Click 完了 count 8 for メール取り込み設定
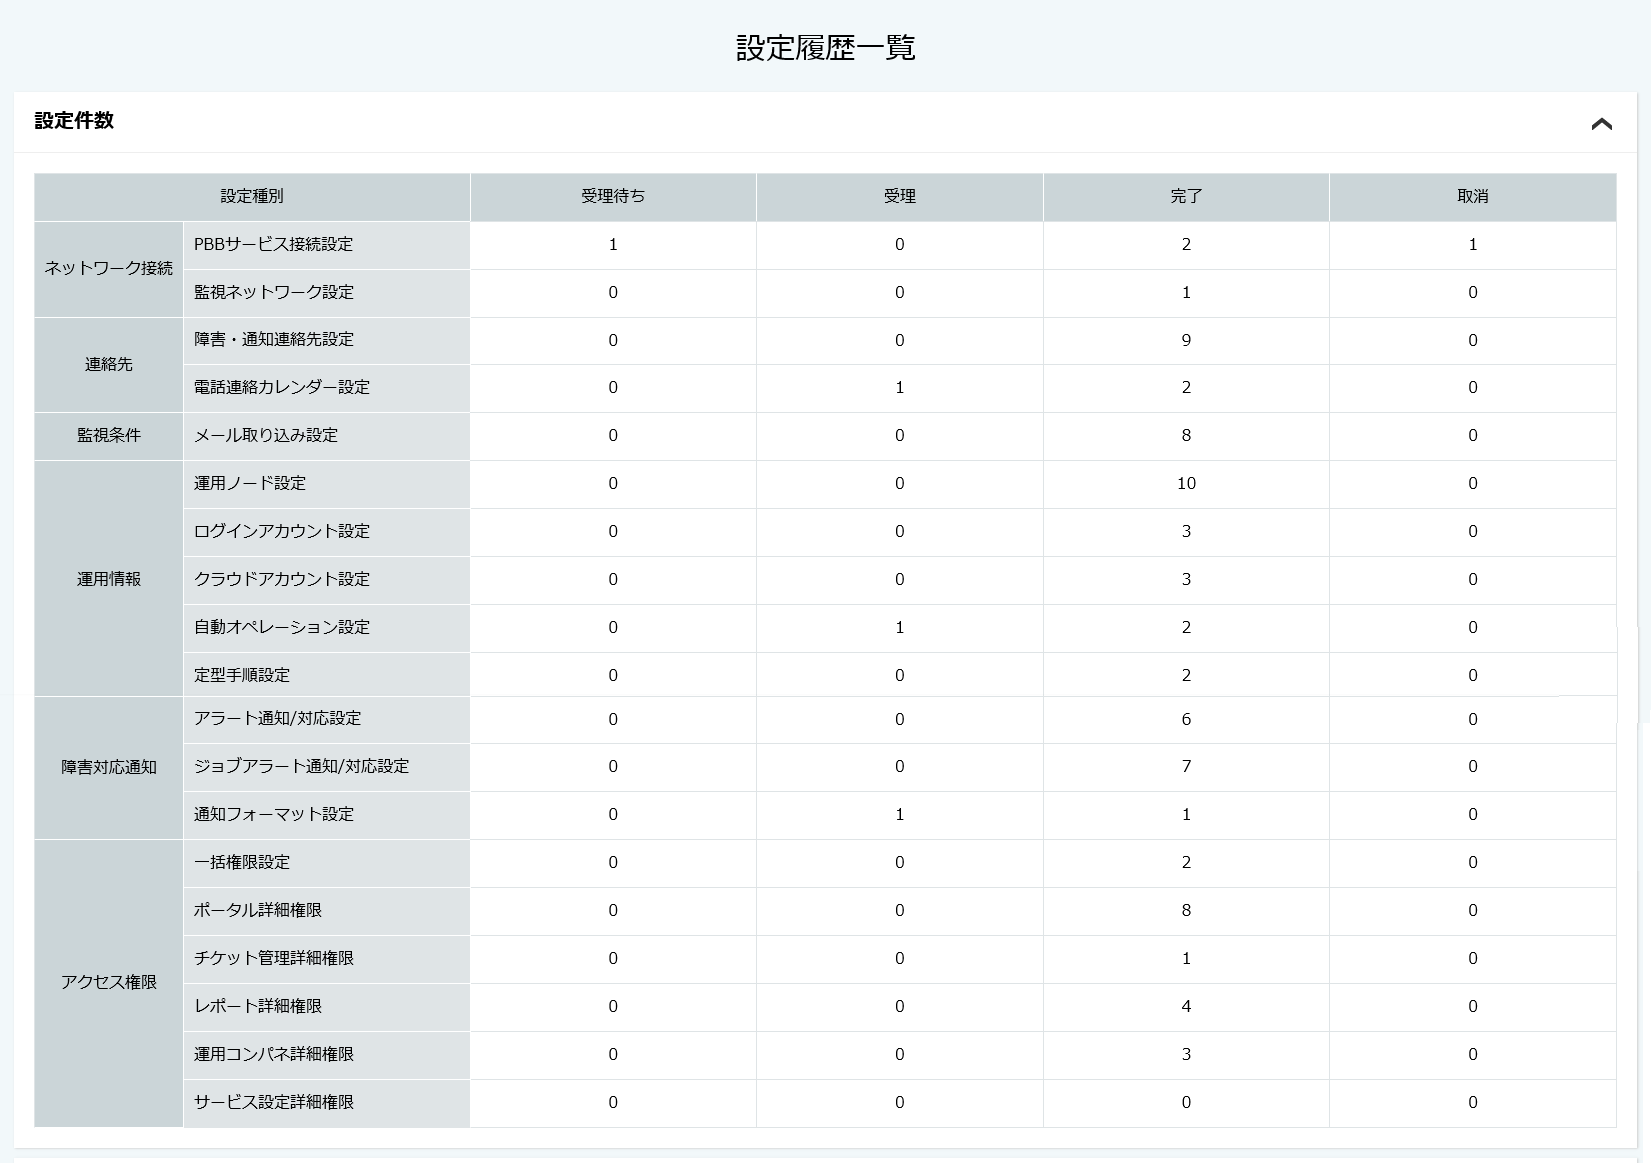The height and width of the screenshot is (1163, 1651). (1186, 436)
